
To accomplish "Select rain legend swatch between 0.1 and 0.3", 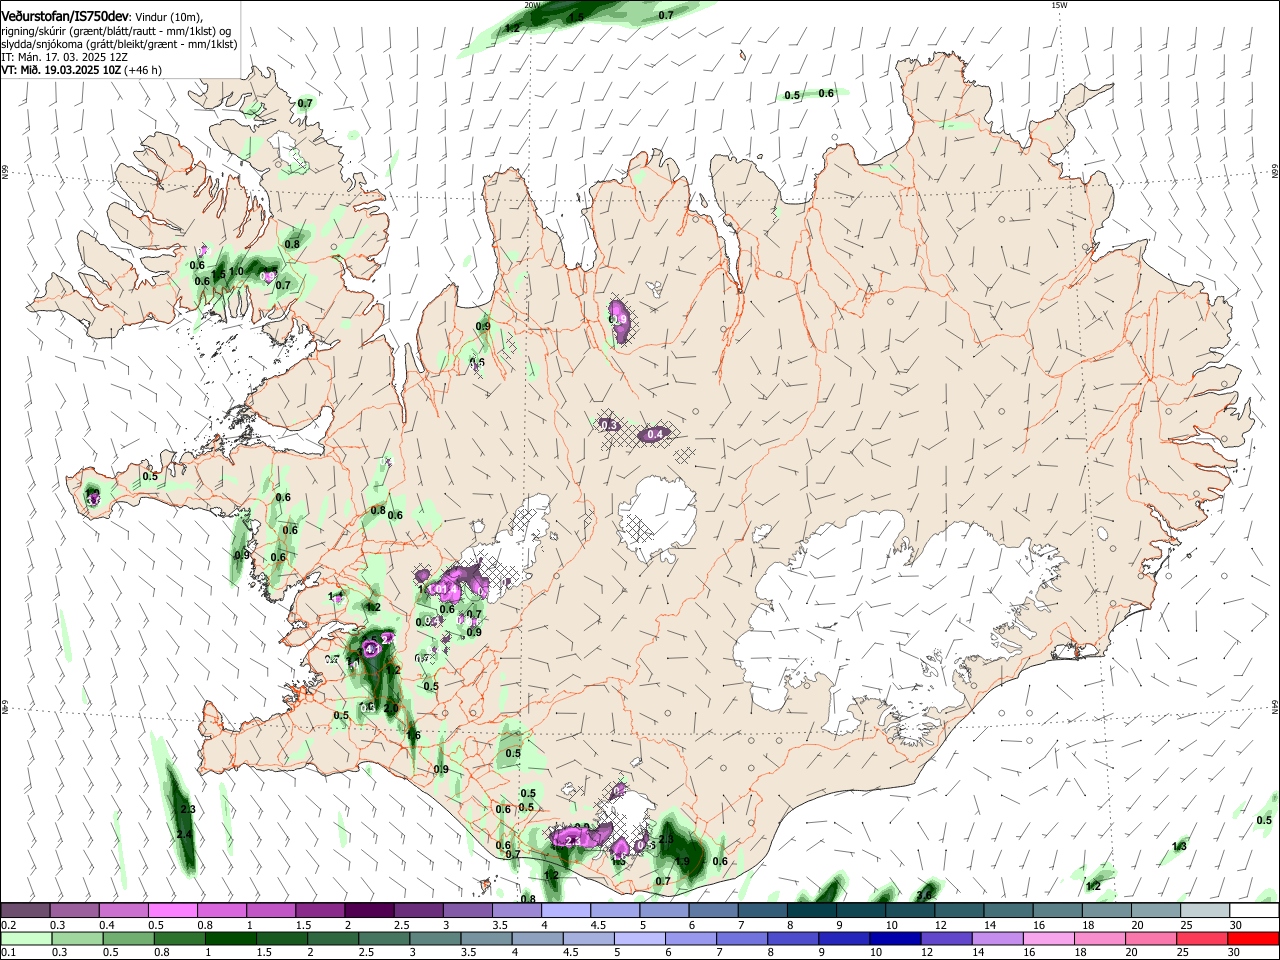I will coord(26,938).
